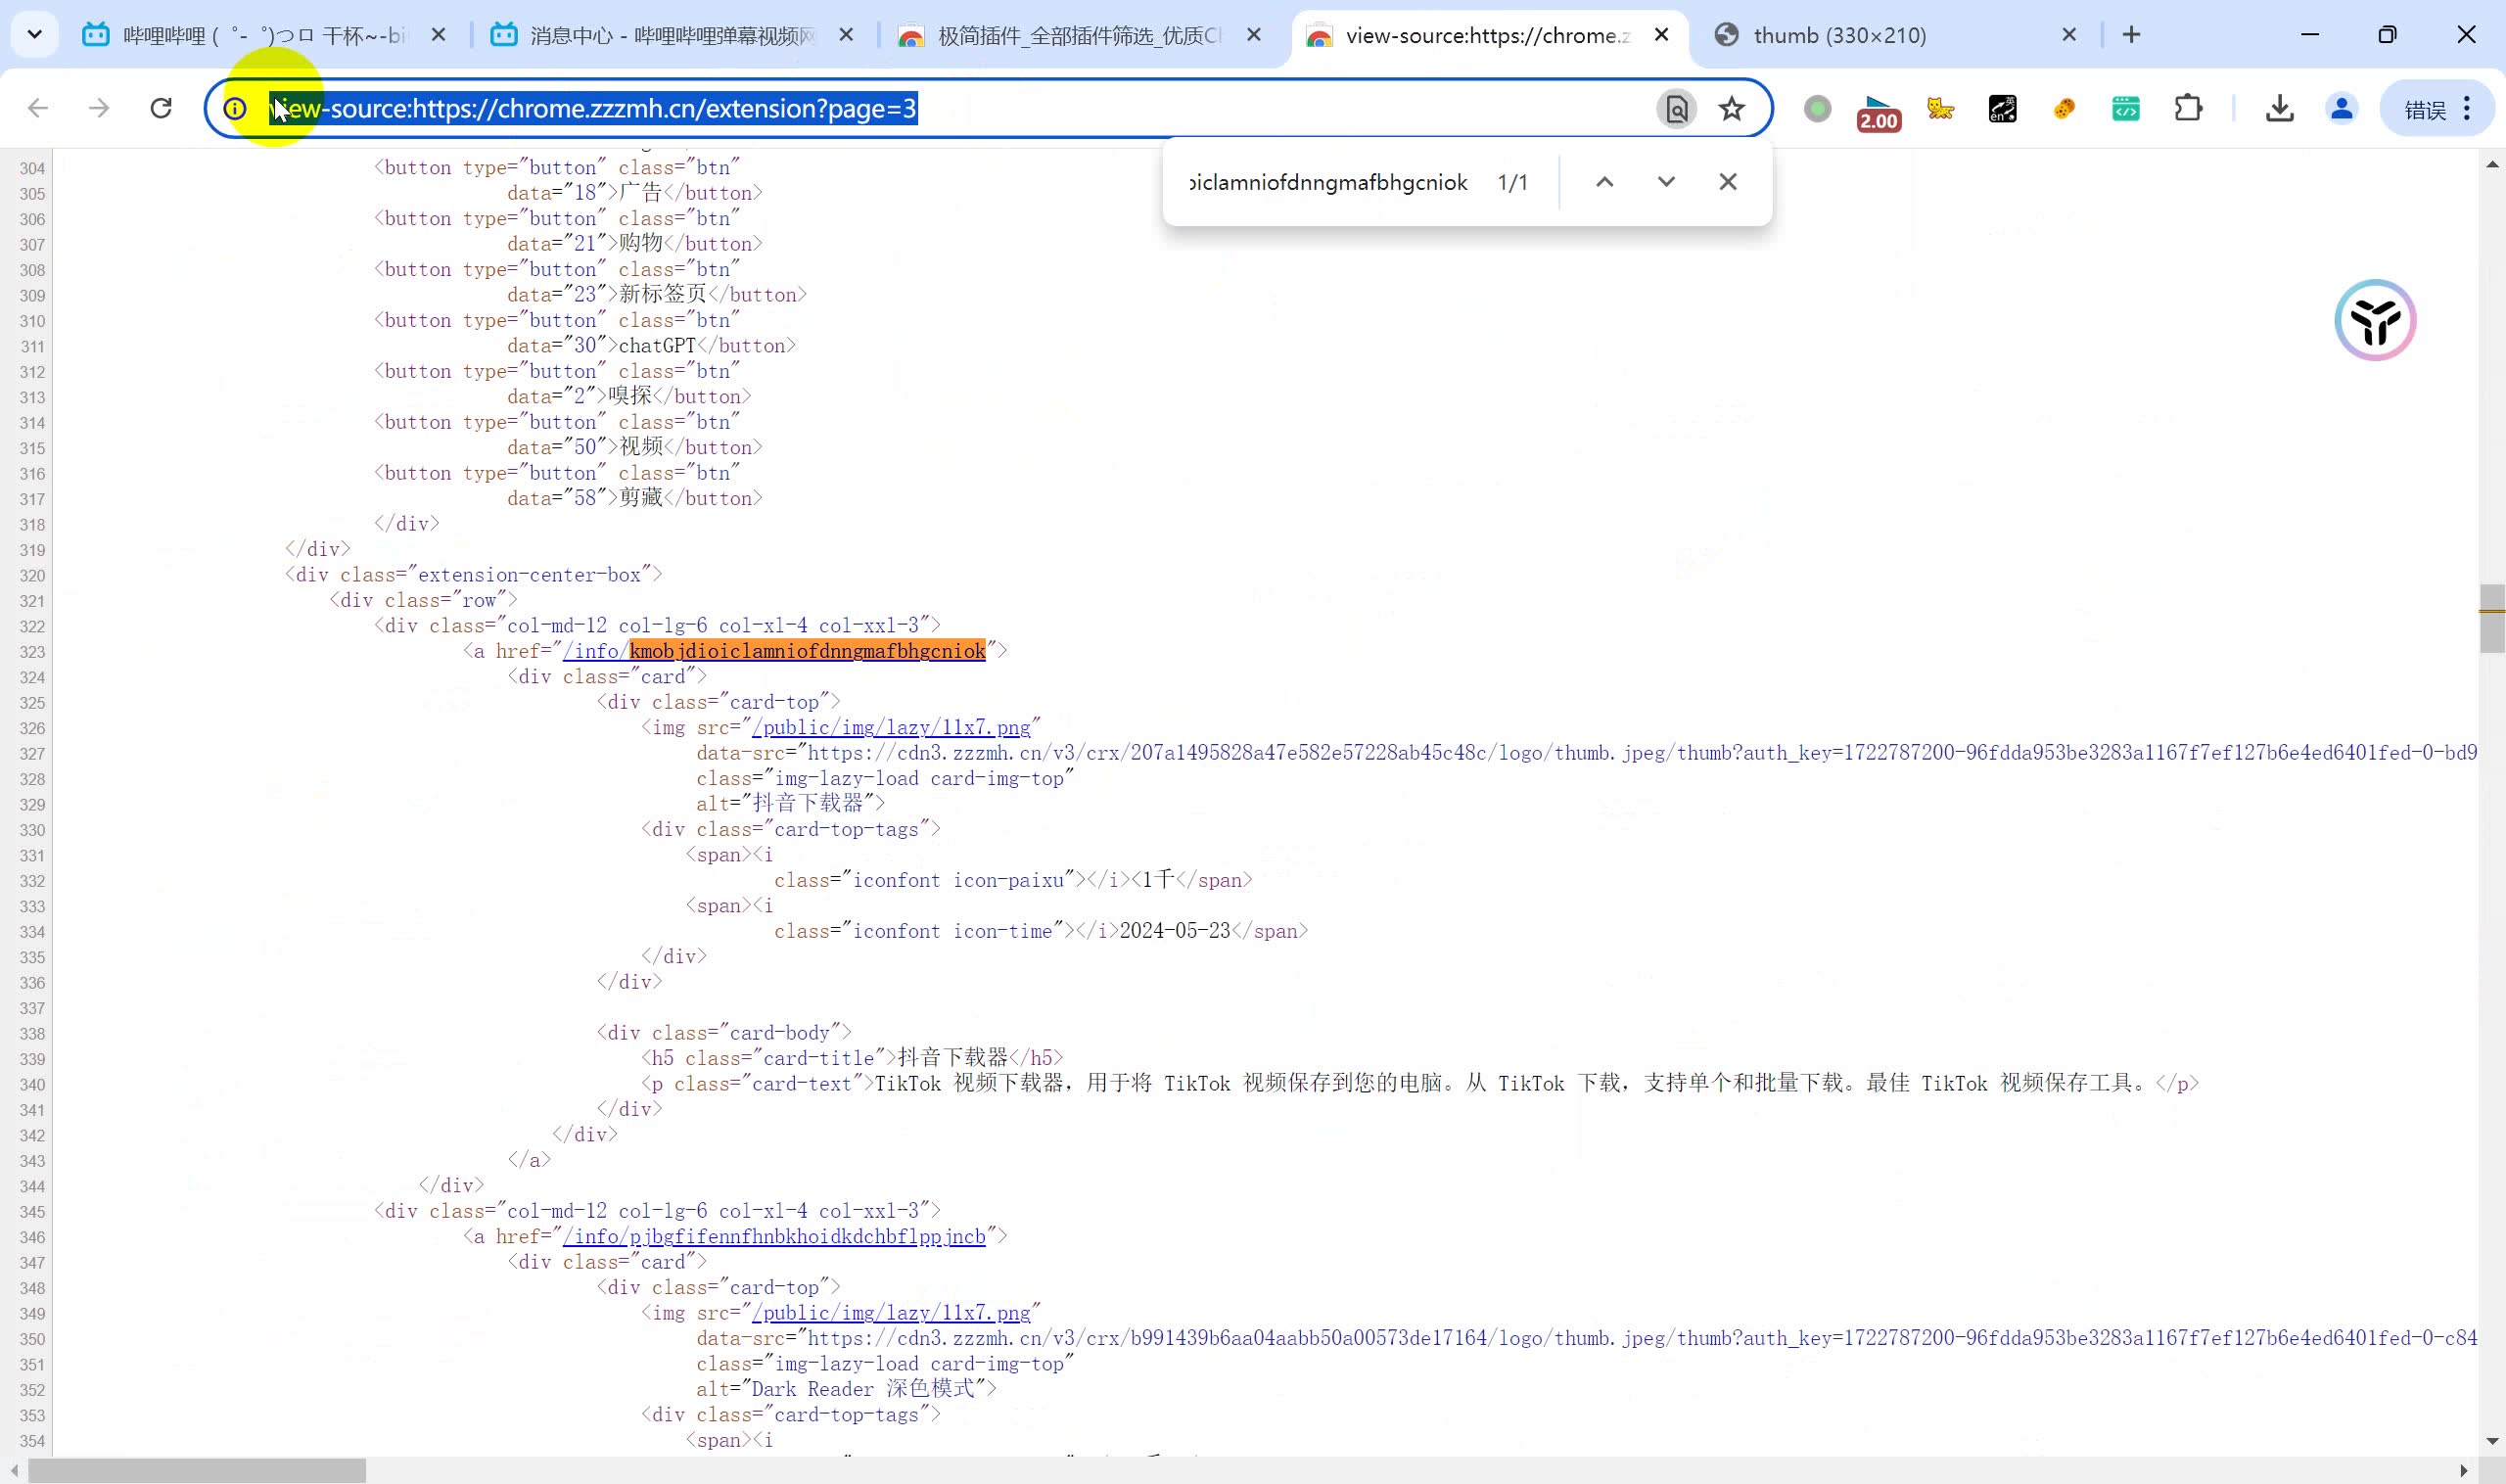Click line number 323
This screenshot has height=1484, width=2506.
point(32,652)
